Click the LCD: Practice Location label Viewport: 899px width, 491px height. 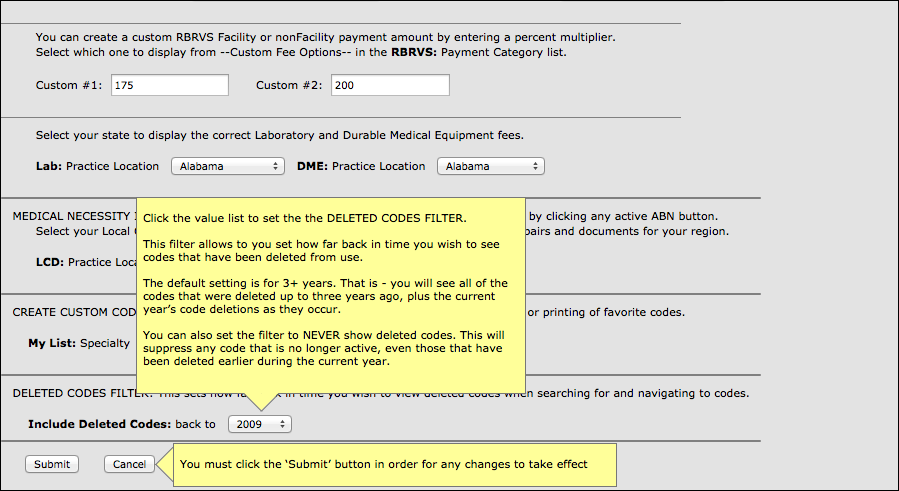point(86,262)
